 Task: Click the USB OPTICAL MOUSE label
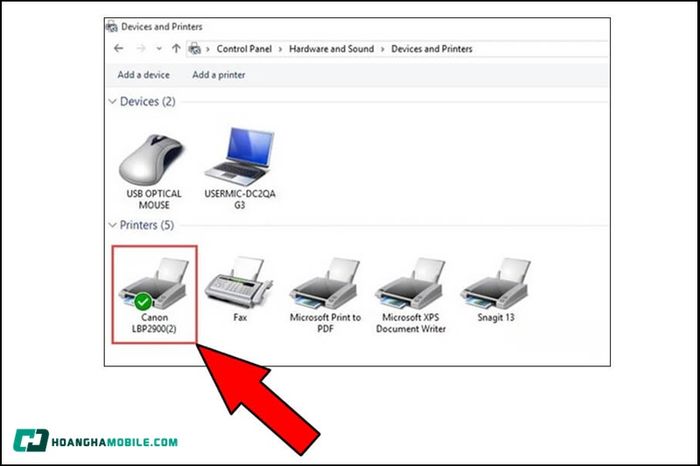pyautogui.click(x=154, y=200)
